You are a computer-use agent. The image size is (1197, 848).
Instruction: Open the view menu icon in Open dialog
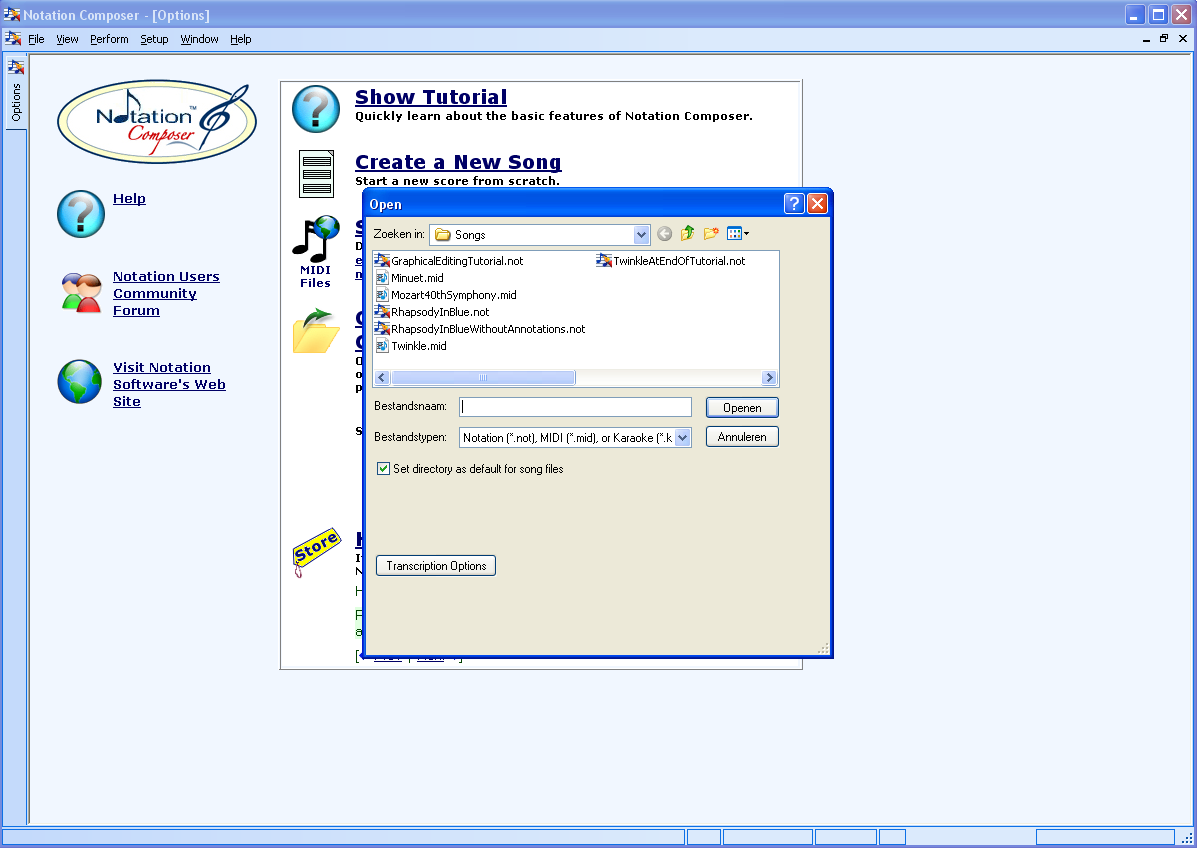[x=737, y=234]
